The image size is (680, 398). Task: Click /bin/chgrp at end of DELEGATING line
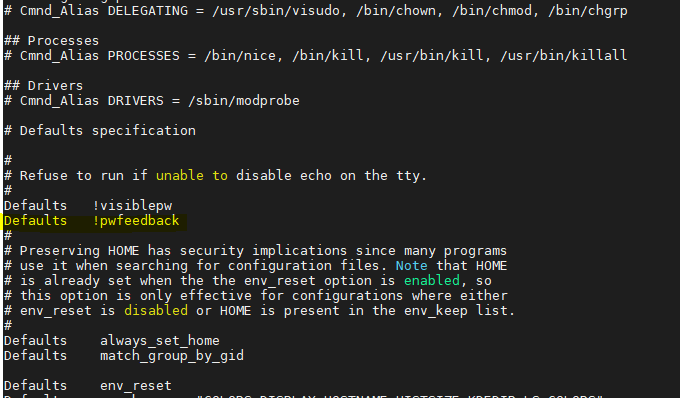(x=588, y=10)
